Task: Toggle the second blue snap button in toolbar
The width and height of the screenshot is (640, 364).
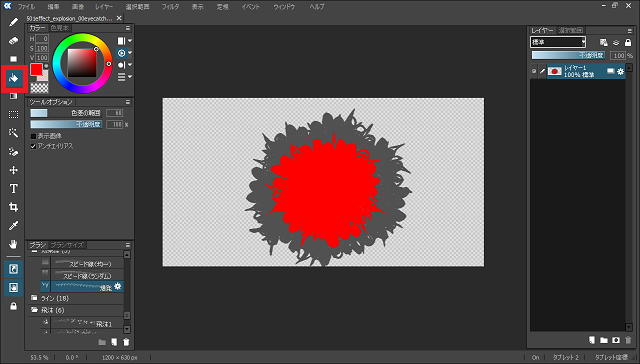Action: coord(13,287)
